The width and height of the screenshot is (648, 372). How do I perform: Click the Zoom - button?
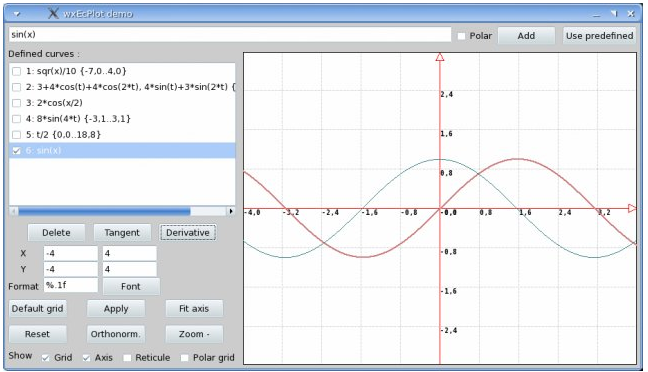click(194, 334)
